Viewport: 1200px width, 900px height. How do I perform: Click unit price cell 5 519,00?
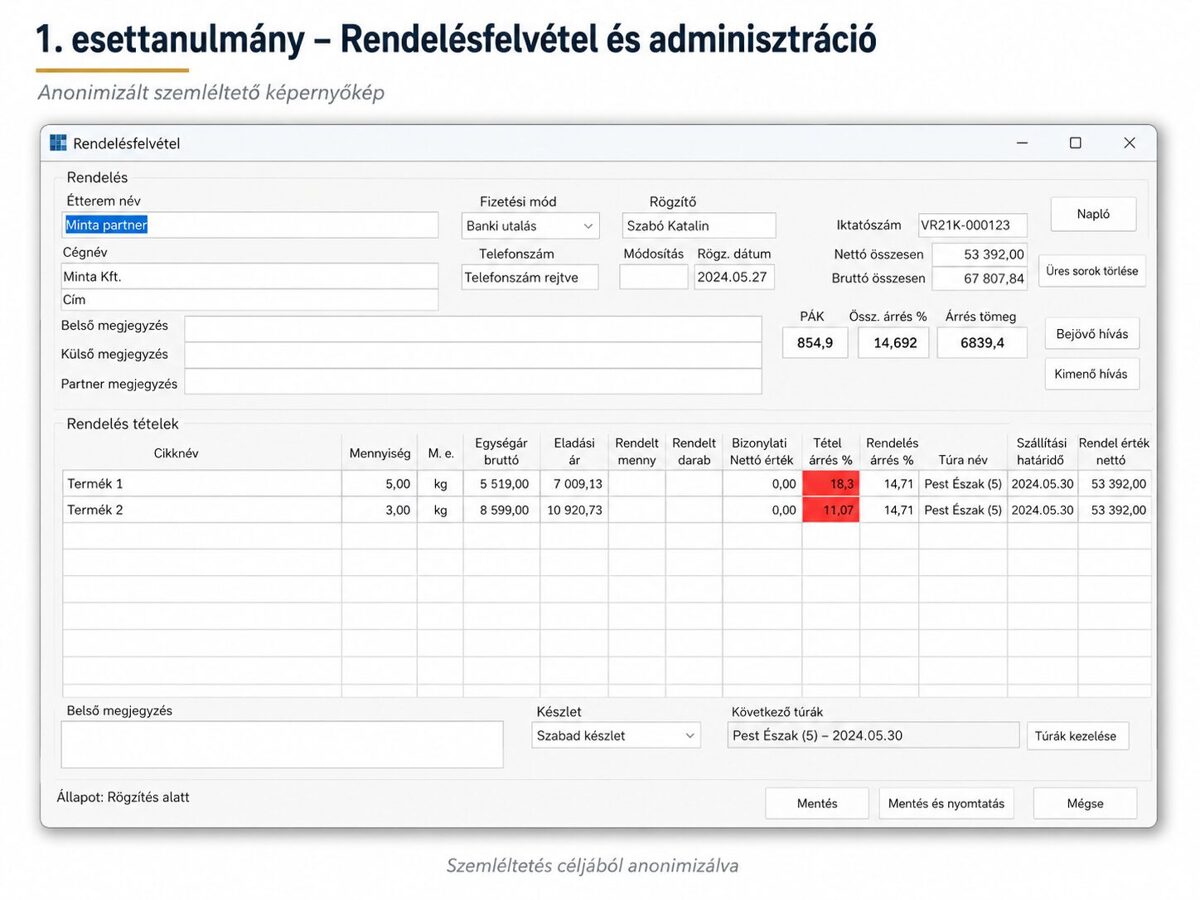pos(502,484)
